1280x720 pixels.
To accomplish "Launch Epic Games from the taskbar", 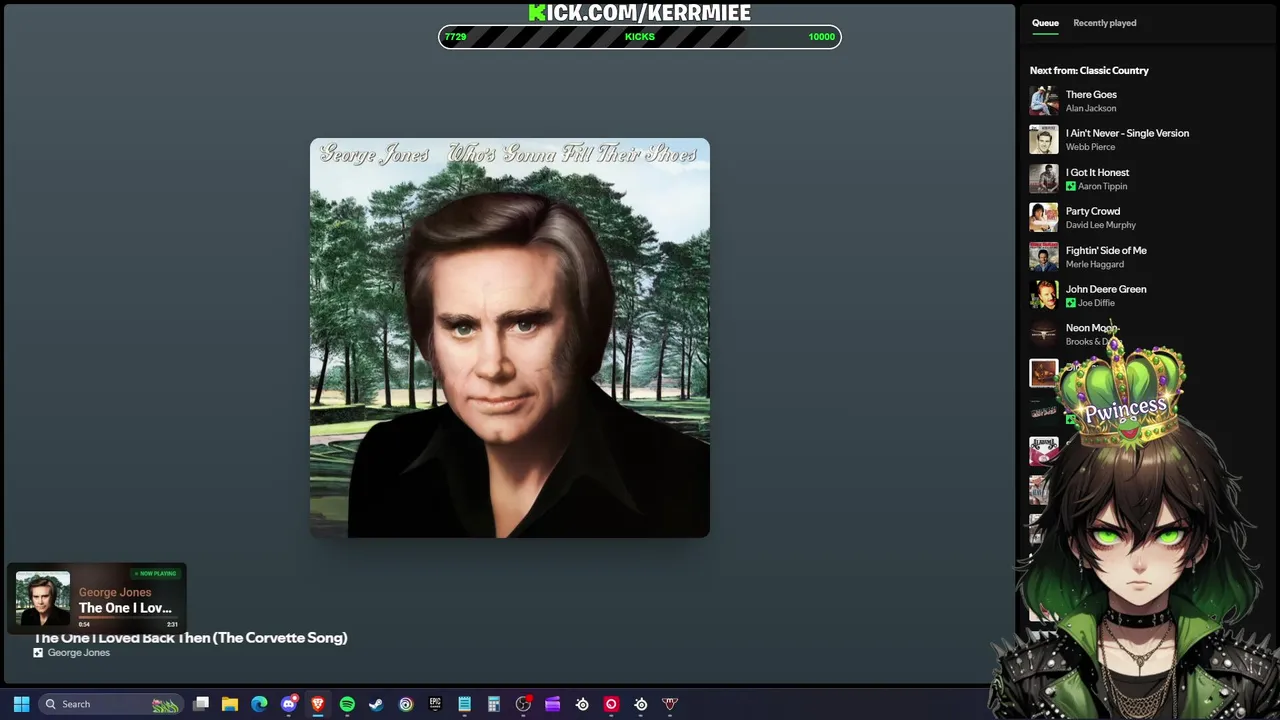I will tap(435, 704).
